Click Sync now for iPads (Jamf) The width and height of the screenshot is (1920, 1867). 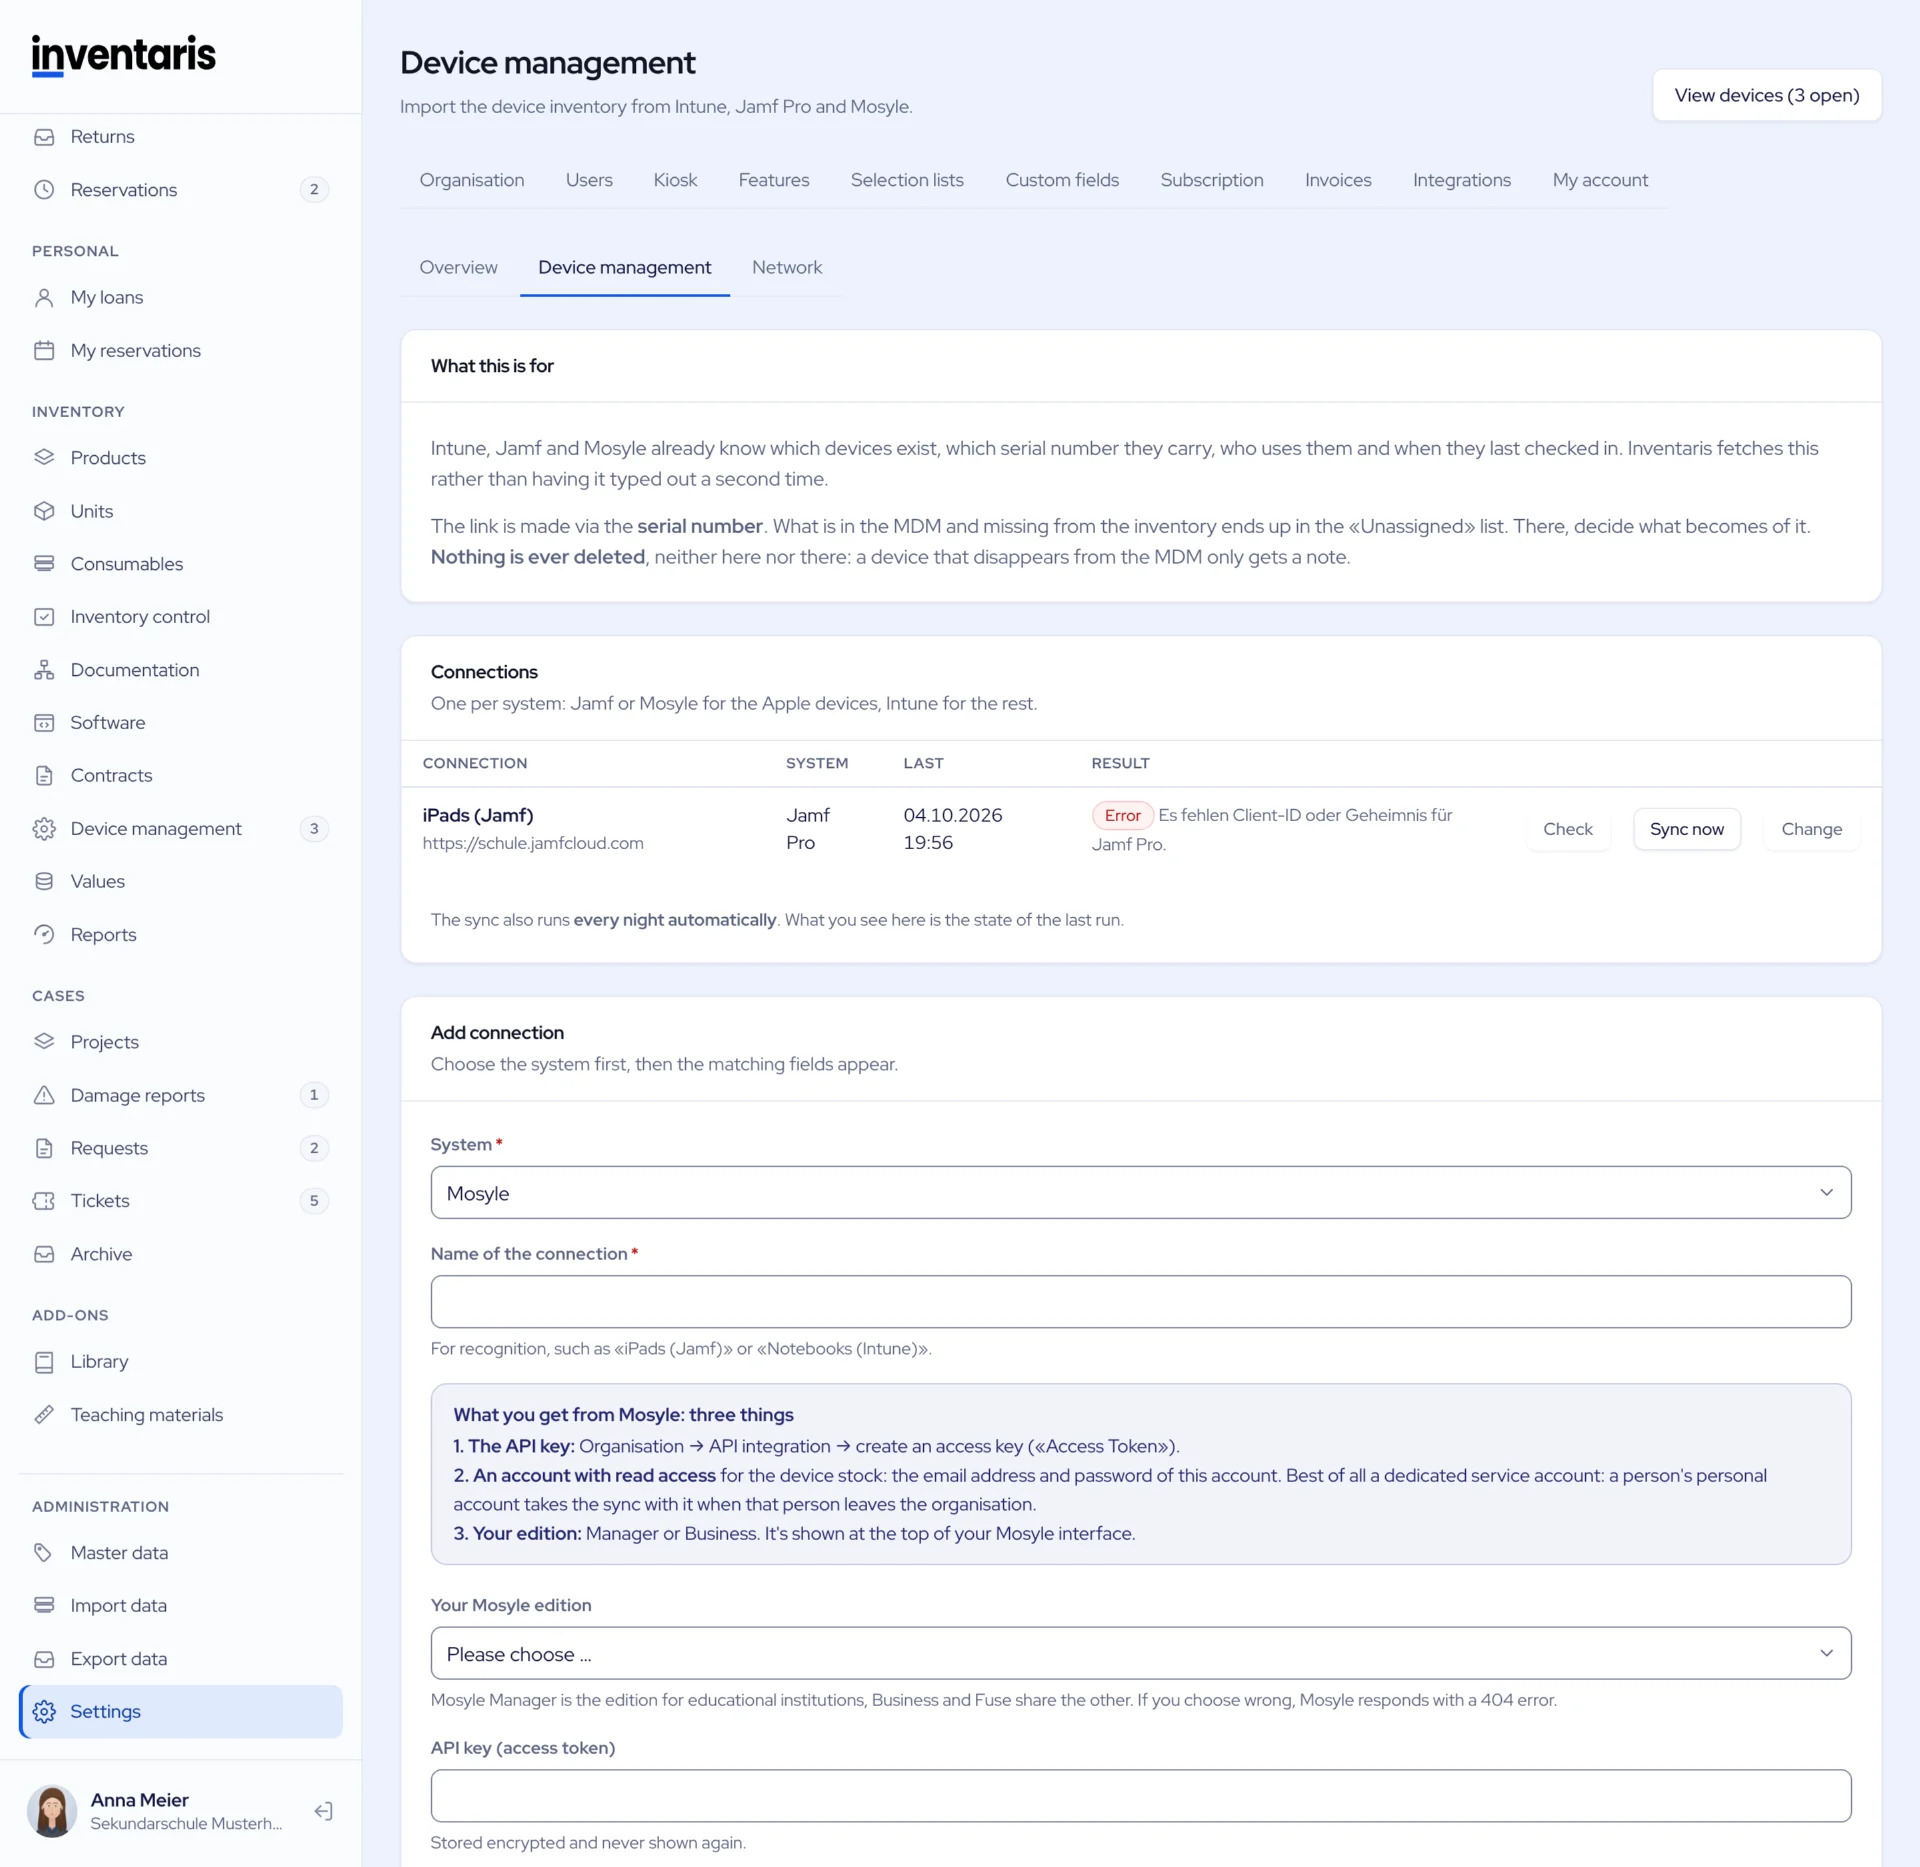pos(1686,829)
